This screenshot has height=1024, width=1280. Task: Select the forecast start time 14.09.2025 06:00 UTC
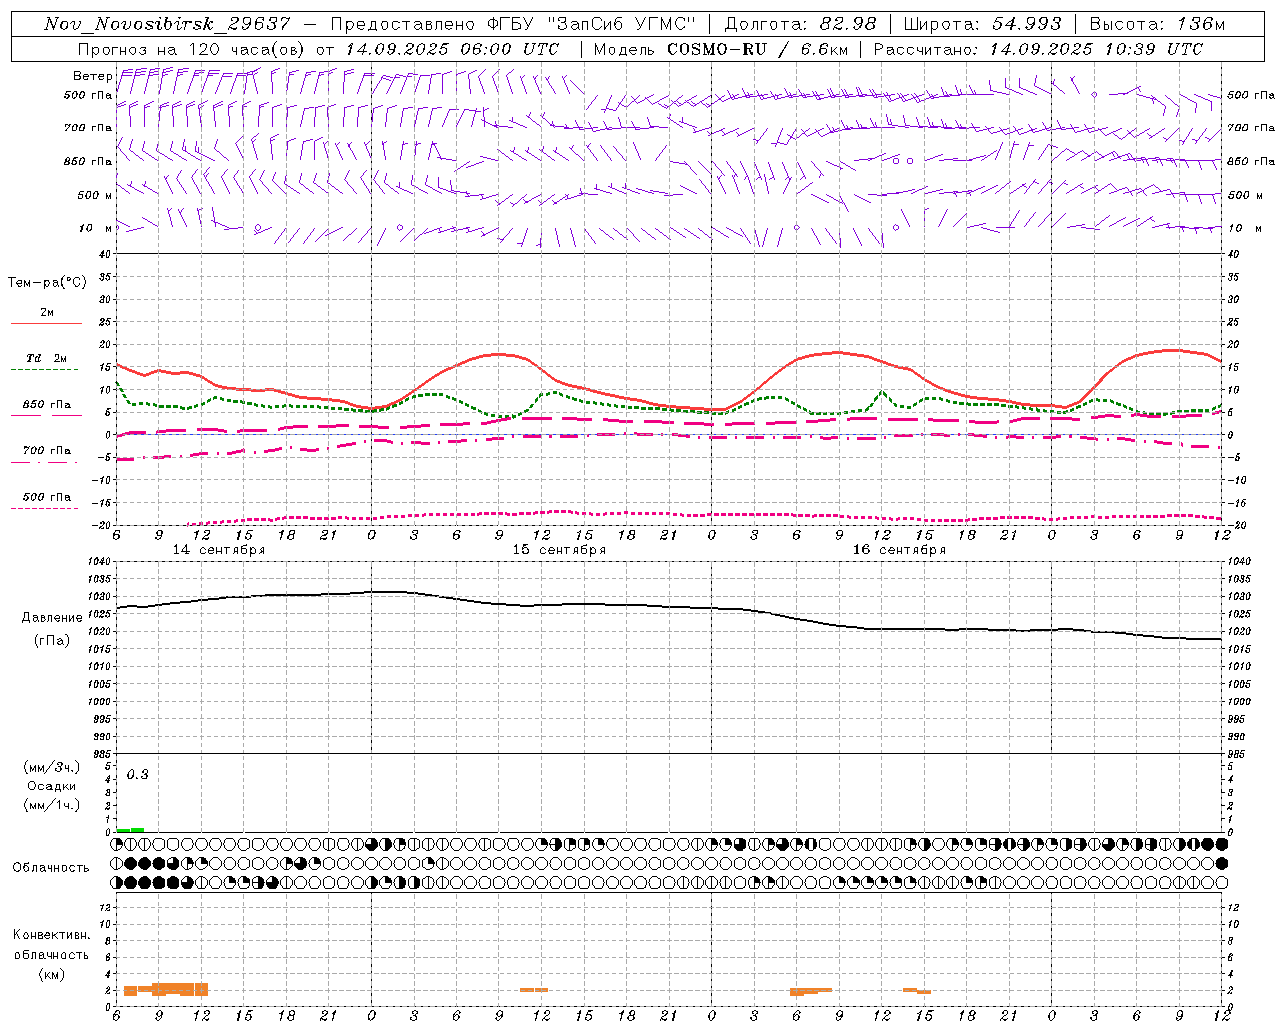pyautogui.click(x=452, y=49)
